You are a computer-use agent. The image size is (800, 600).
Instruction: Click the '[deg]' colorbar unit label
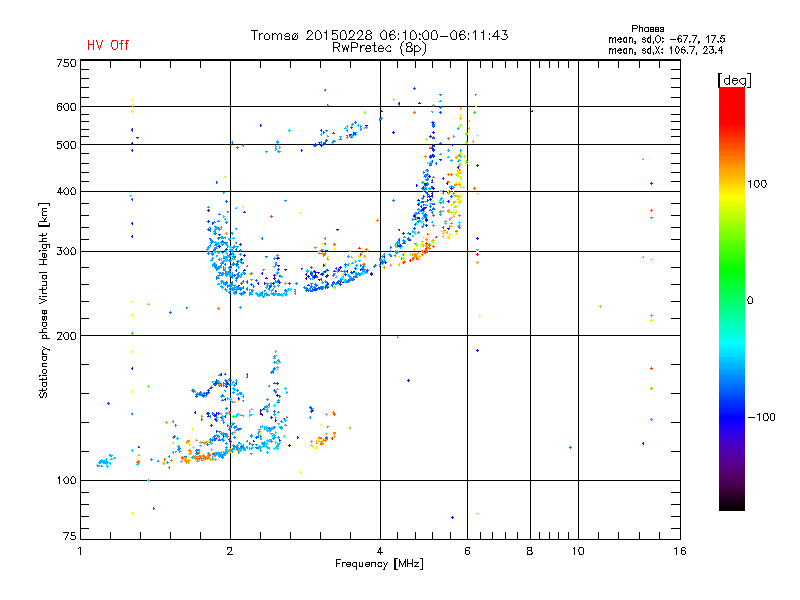pos(734,80)
